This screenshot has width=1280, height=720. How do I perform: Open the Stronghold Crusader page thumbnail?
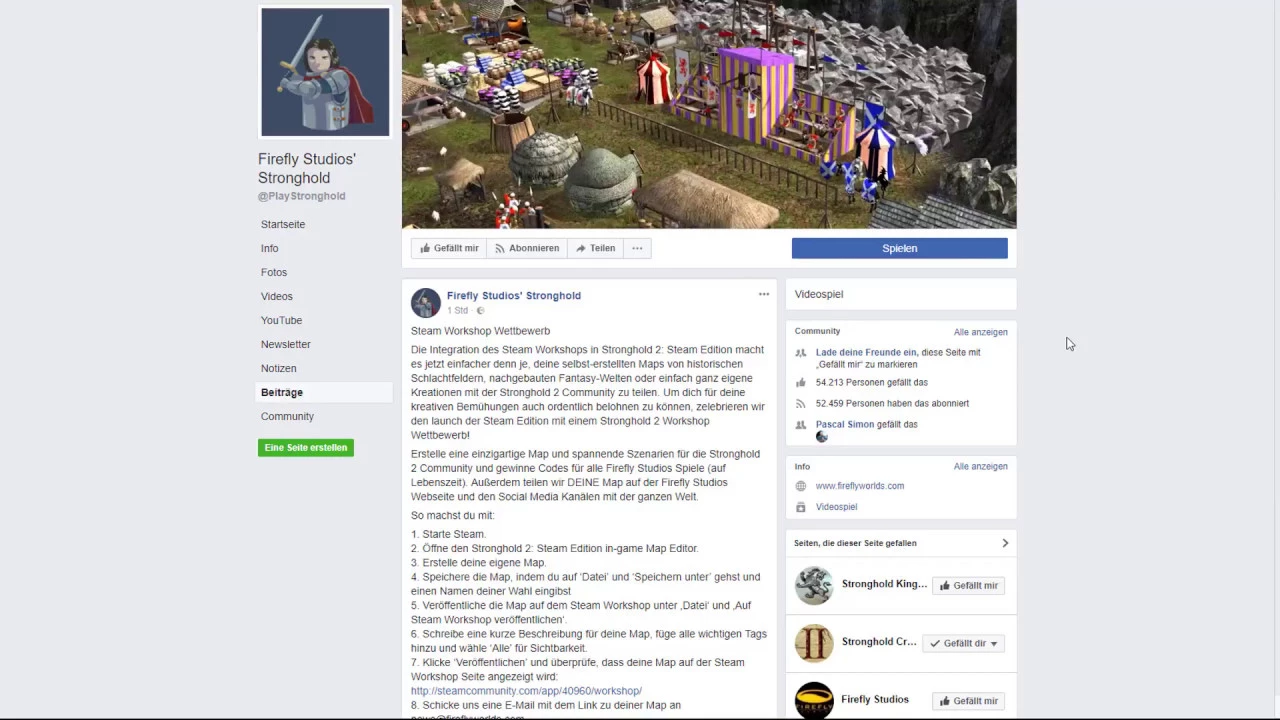(814, 643)
